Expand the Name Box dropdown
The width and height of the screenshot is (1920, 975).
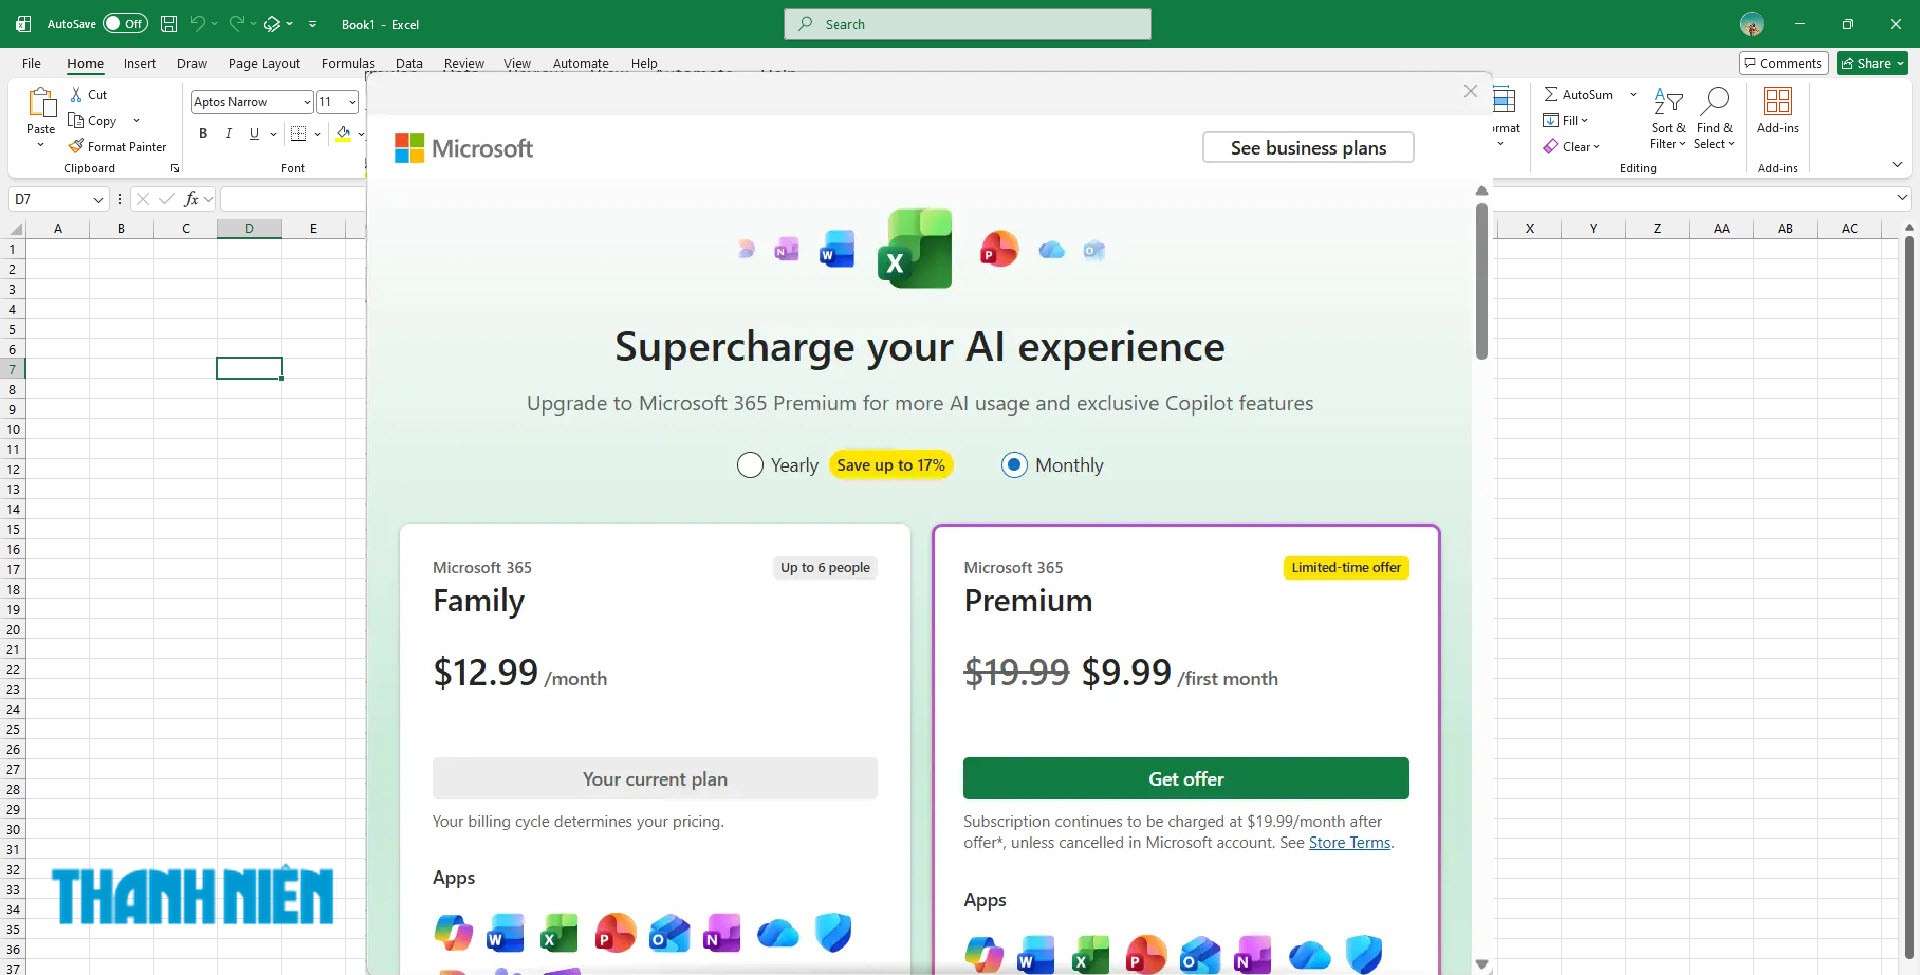click(98, 199)
